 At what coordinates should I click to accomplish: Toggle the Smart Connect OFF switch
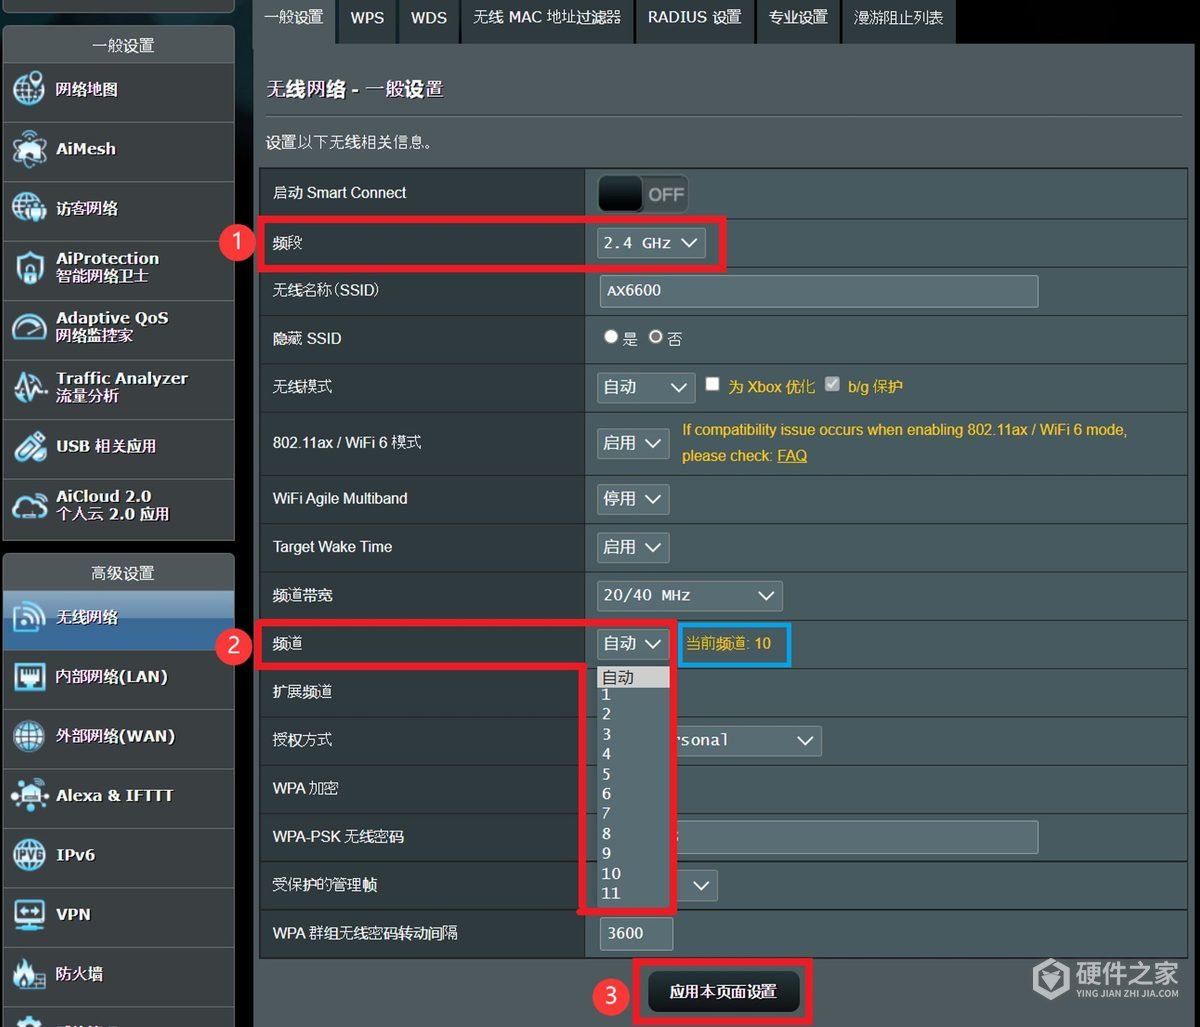[x=643, y=194]
